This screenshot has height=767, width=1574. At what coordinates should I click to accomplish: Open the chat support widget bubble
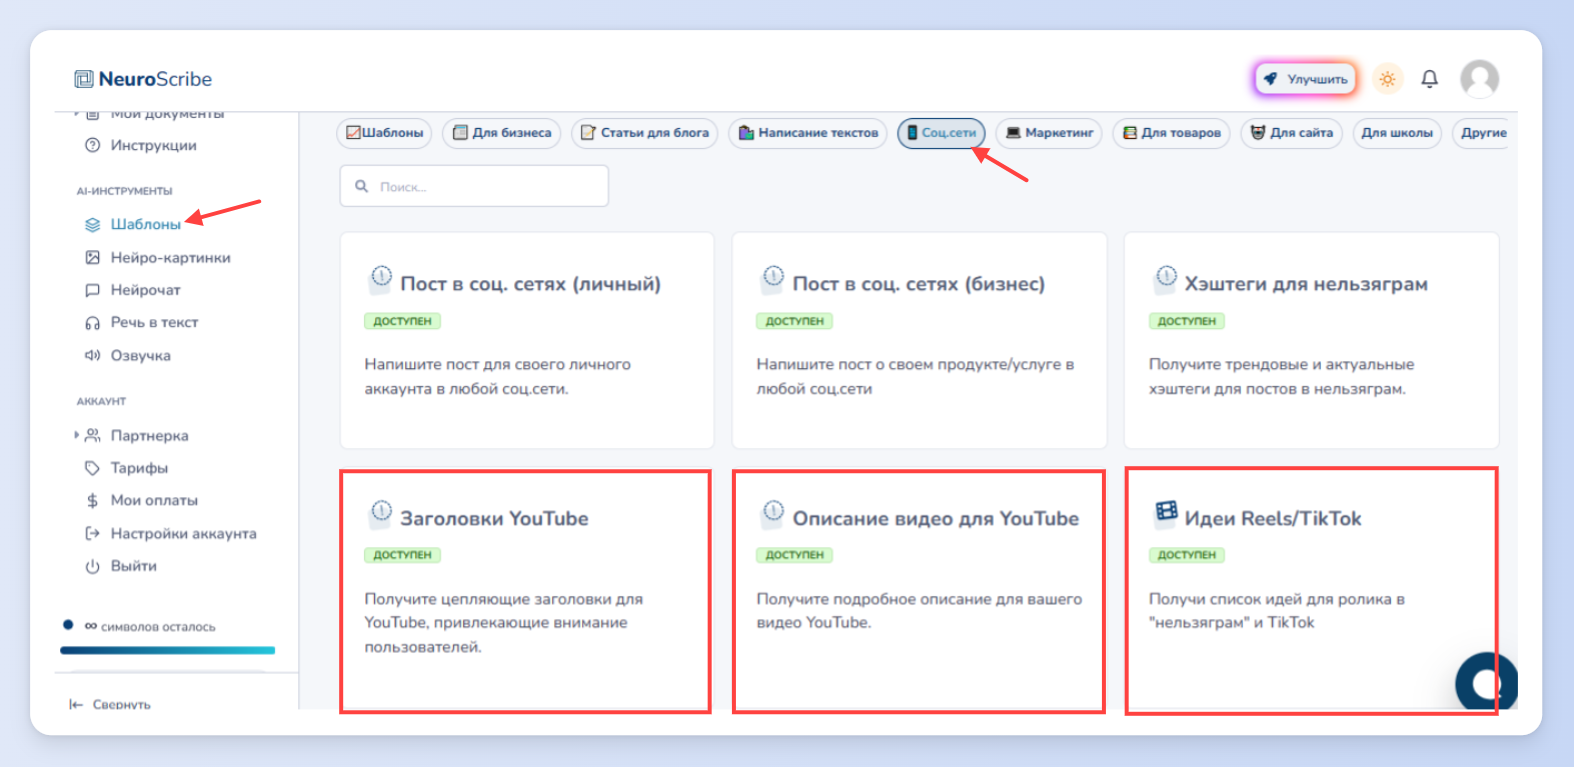(1486, 682)
